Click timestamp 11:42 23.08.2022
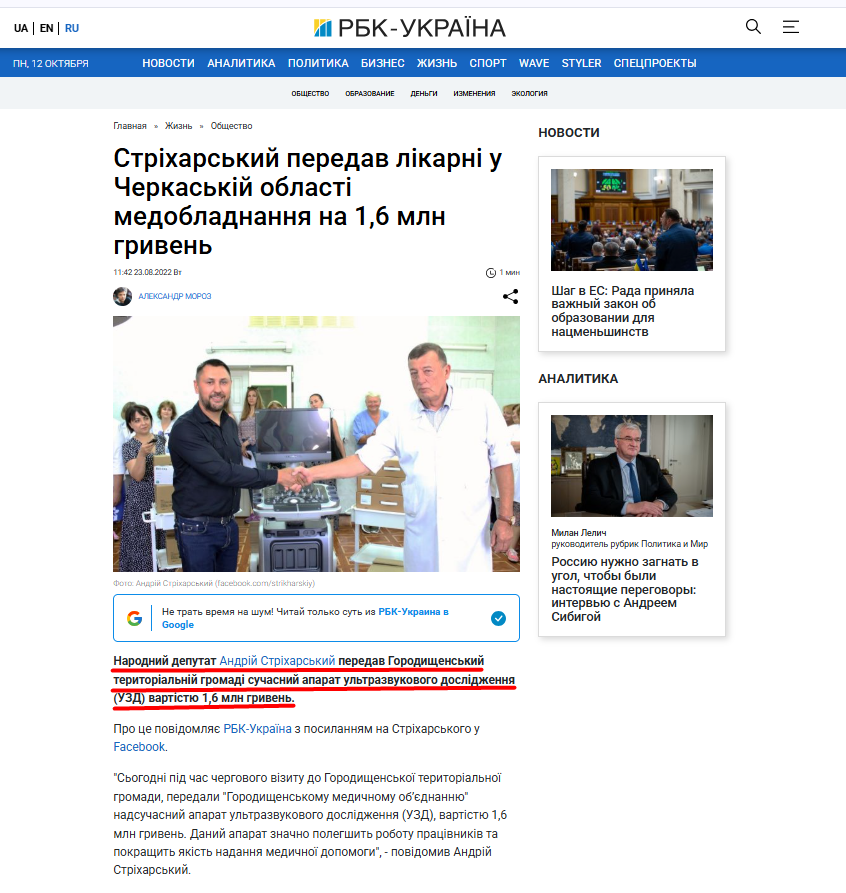 (x=147, y=272)
